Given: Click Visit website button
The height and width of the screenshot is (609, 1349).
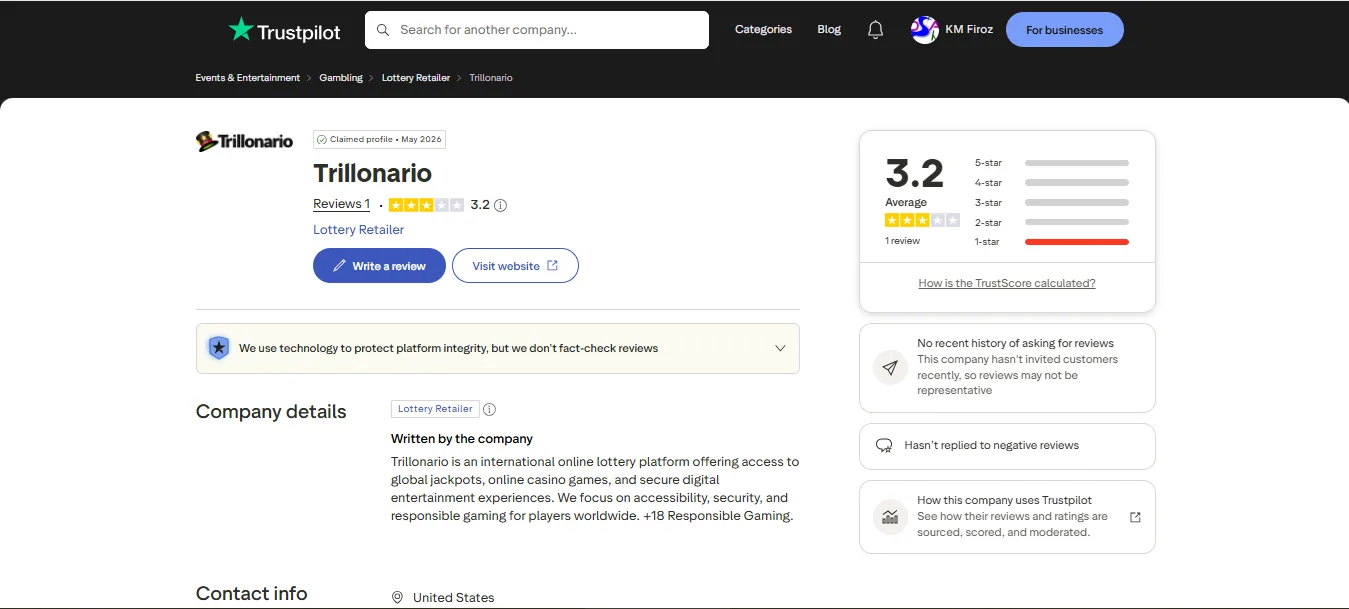Looking at the screenshot, I should pos(515,266).
